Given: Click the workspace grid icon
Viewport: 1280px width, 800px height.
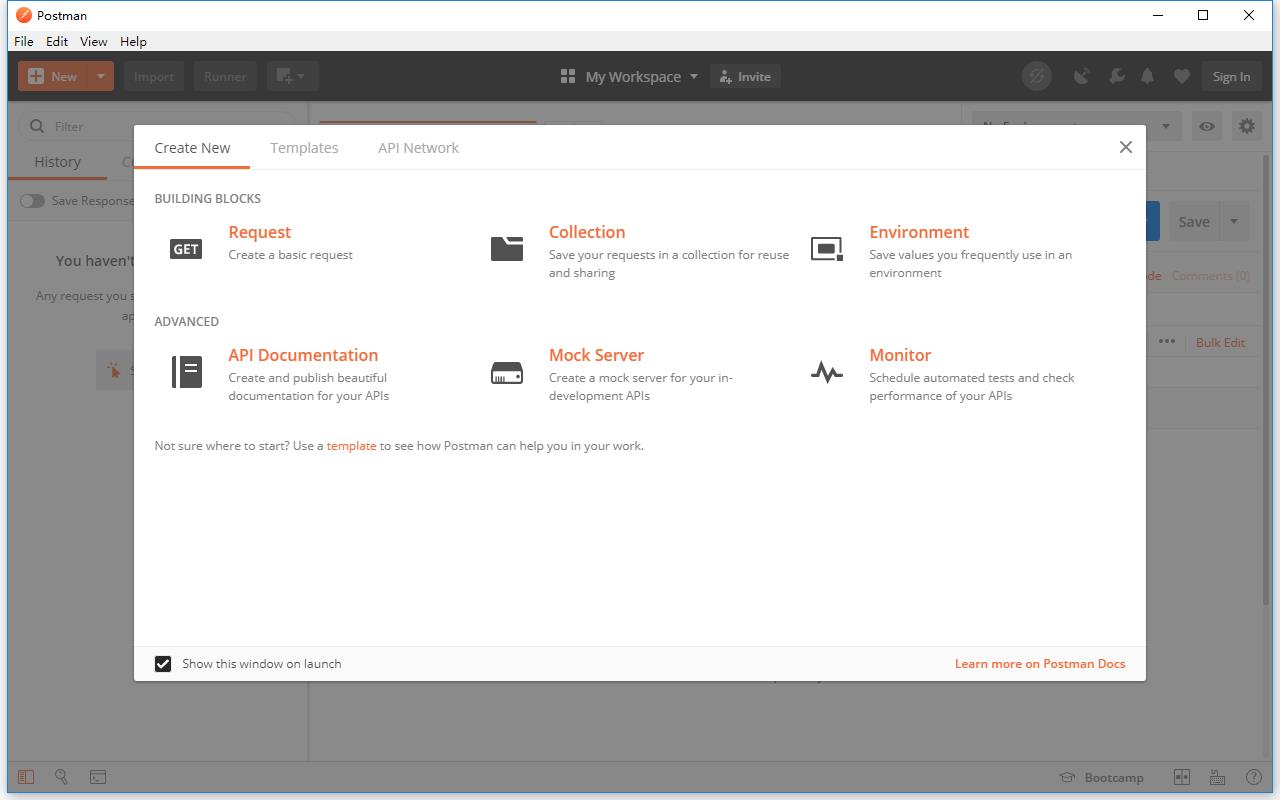Looking at the screenshot, I should (x=568, y=76).
